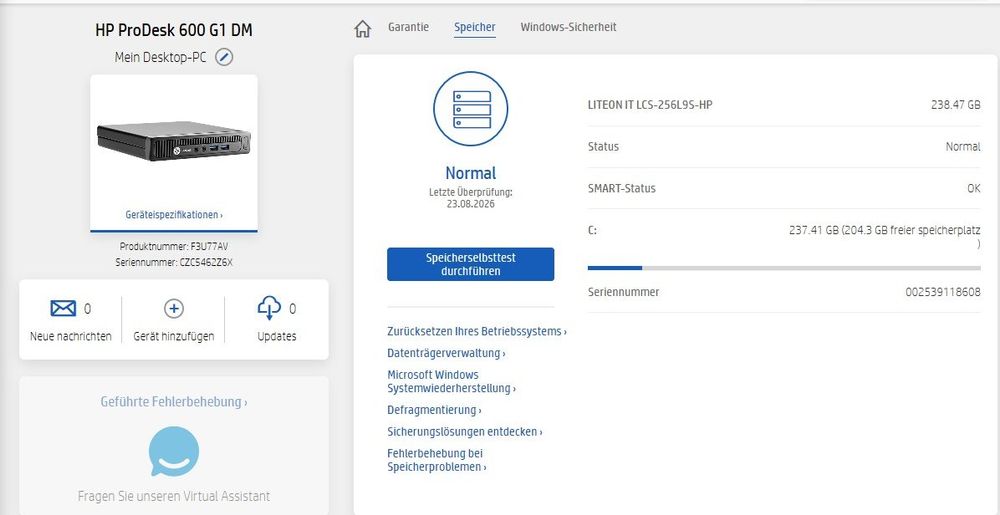Click the HP ProDesk 600 G1 DM title
The image size is (1000, 515).
point(174,30)
